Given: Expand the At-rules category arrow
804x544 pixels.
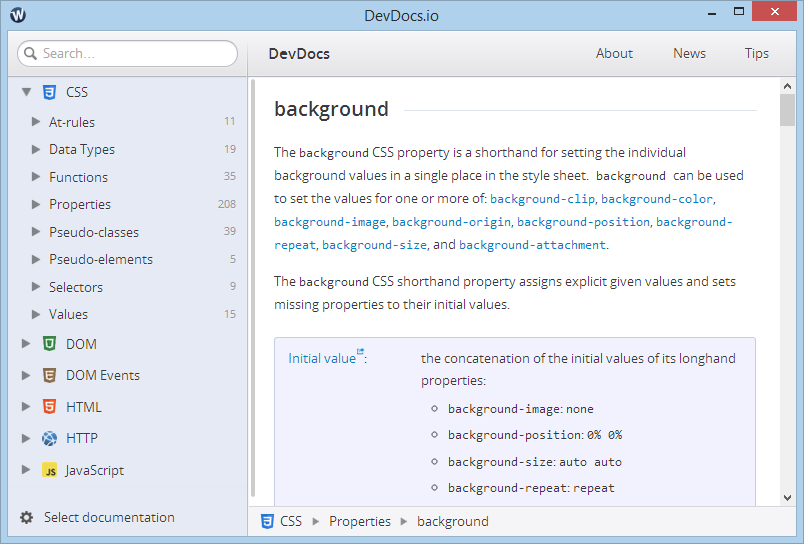Looking at the screenshot, I should click(x=36, y=122).
